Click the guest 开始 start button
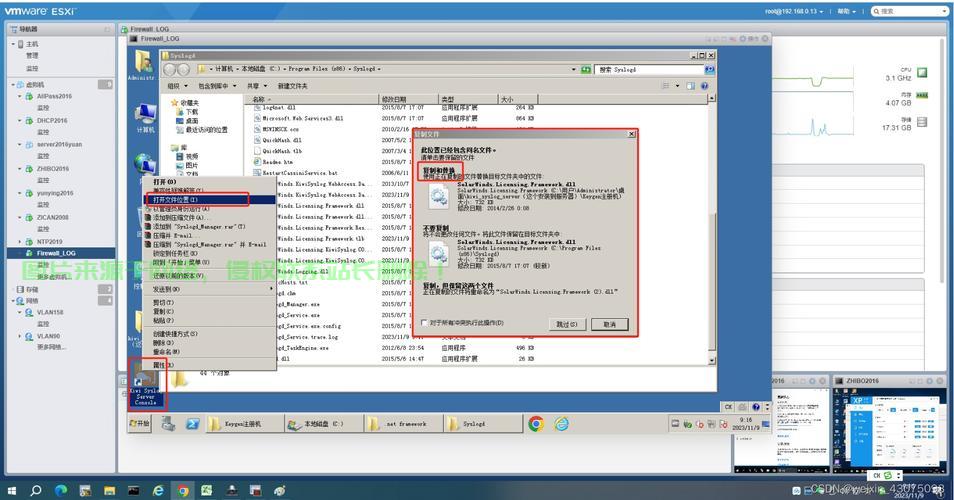 pos(139,423)
